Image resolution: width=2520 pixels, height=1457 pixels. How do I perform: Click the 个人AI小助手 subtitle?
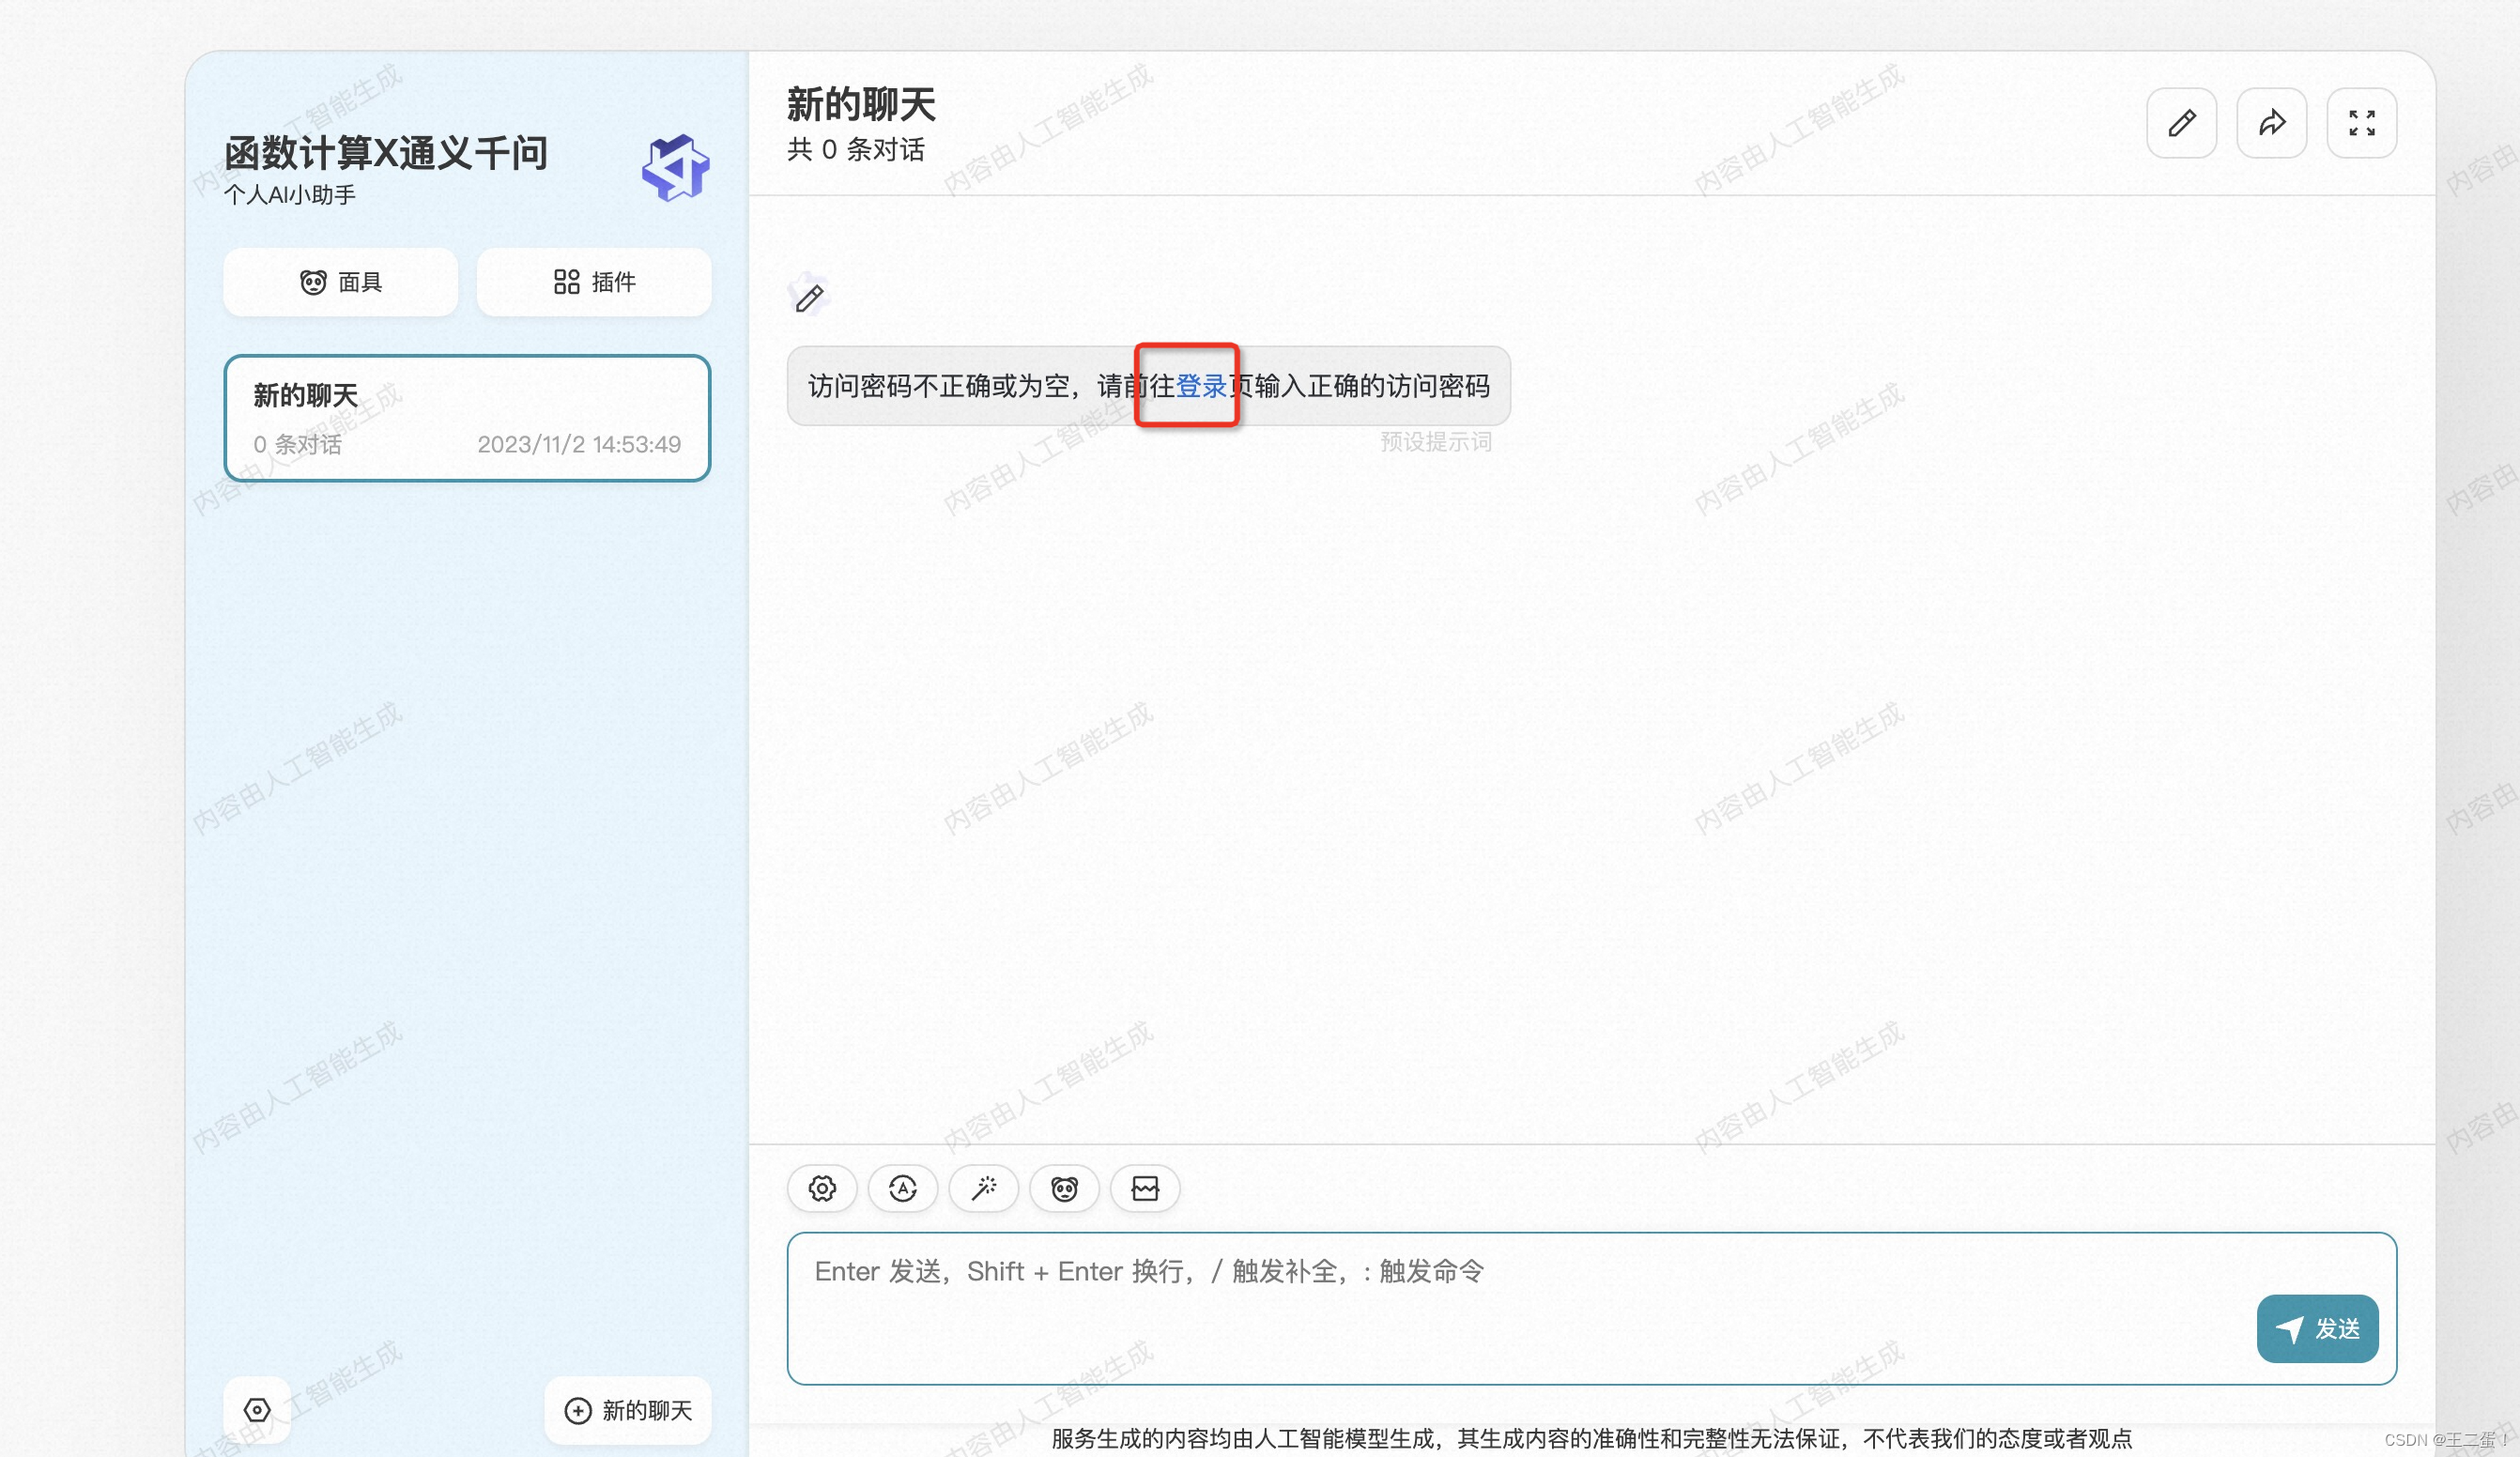(290, 195)
